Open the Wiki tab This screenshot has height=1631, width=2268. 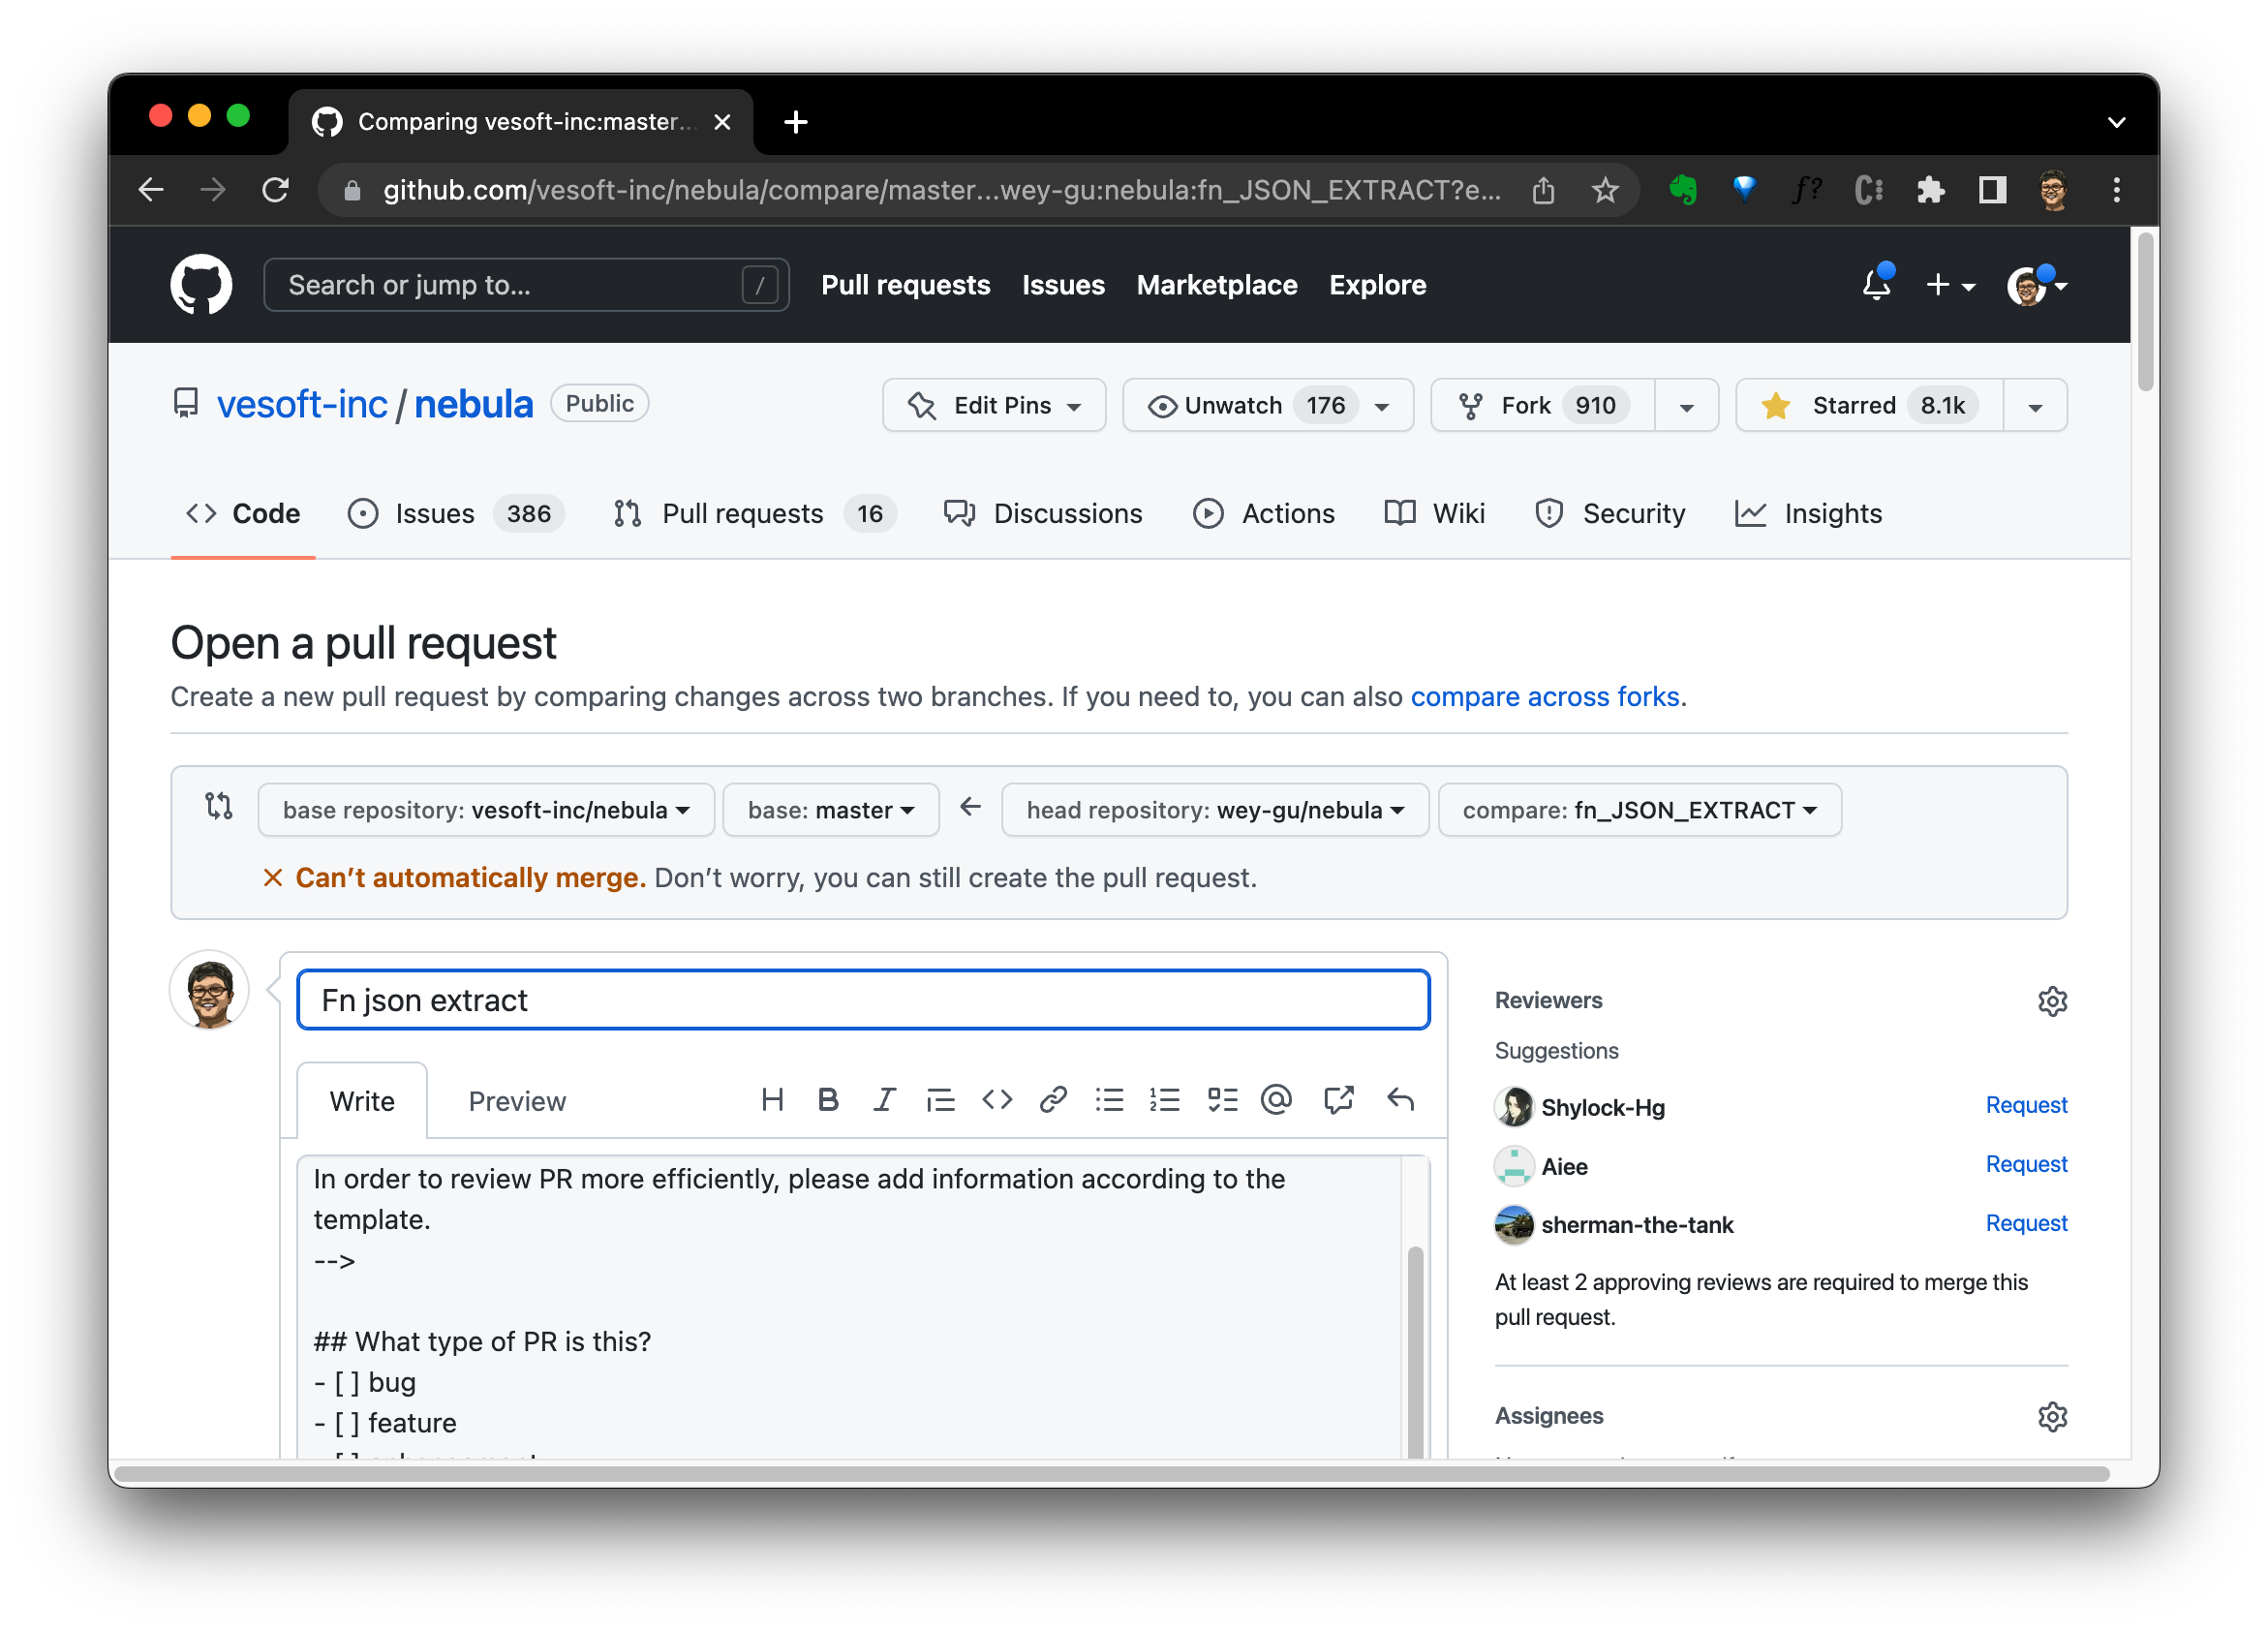pyautogui.click(x=1434, y=513)
